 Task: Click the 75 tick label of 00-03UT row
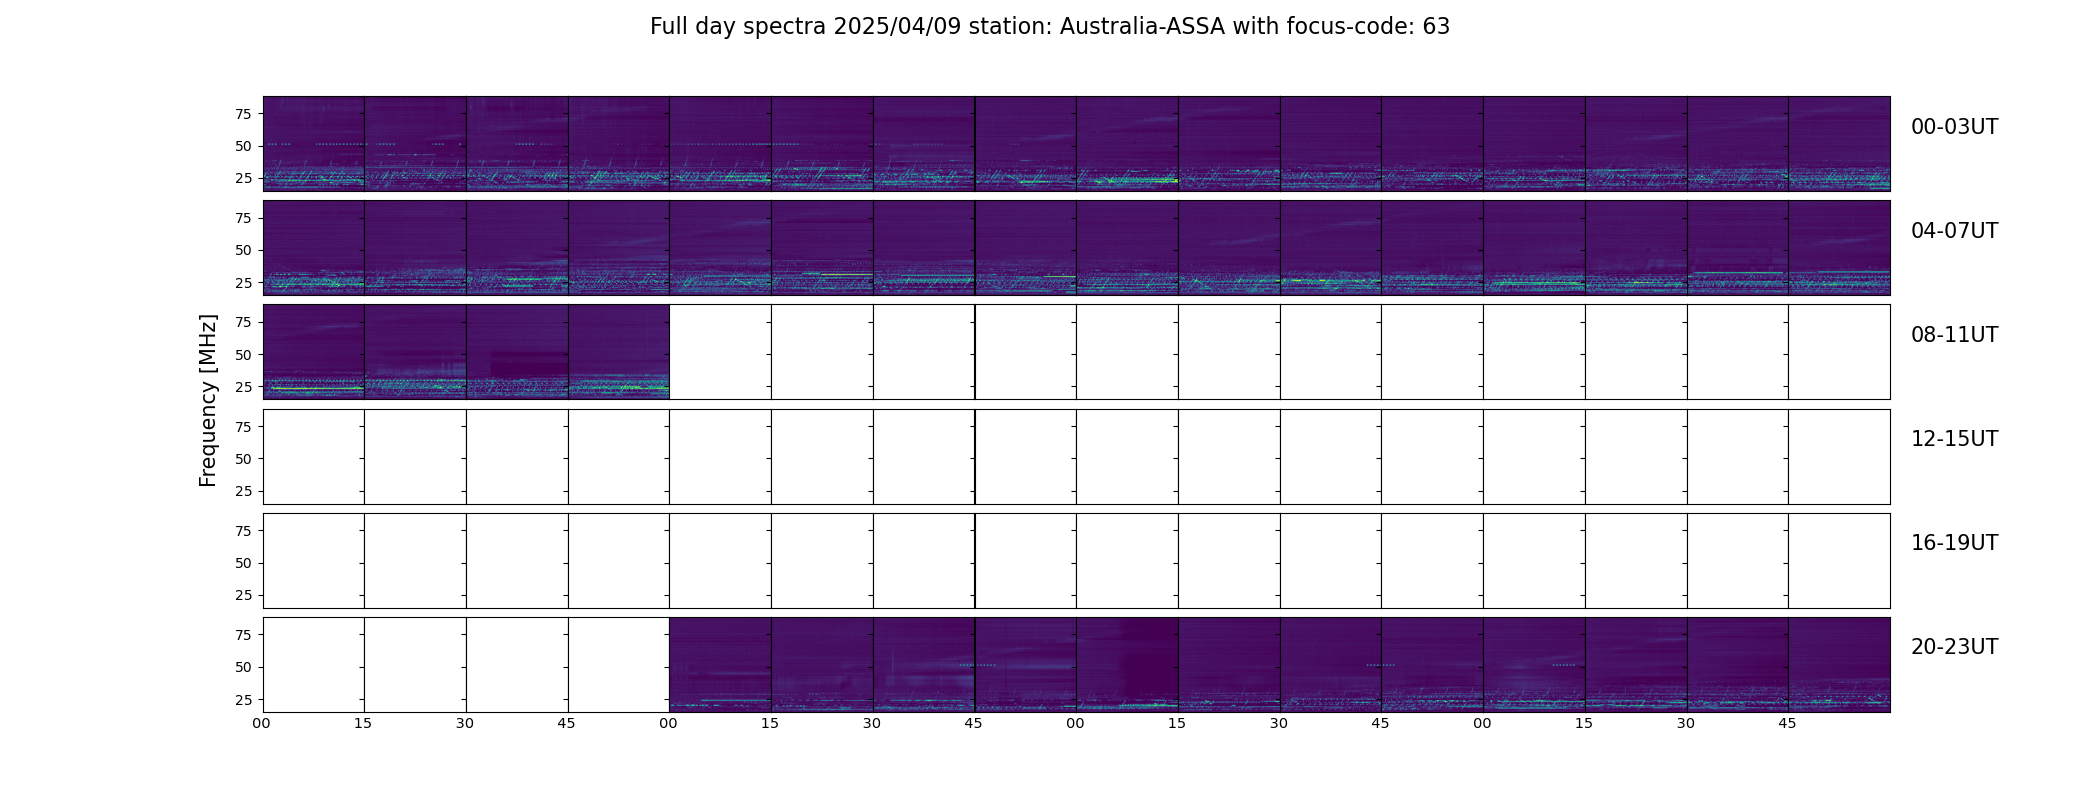[242, 114]
